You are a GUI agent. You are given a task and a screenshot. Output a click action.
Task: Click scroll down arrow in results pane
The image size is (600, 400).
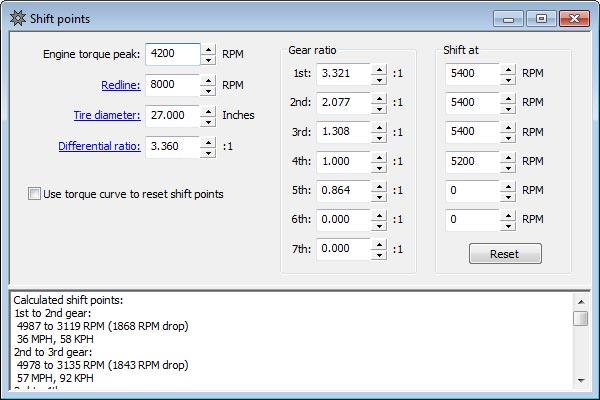coord(581,380)
